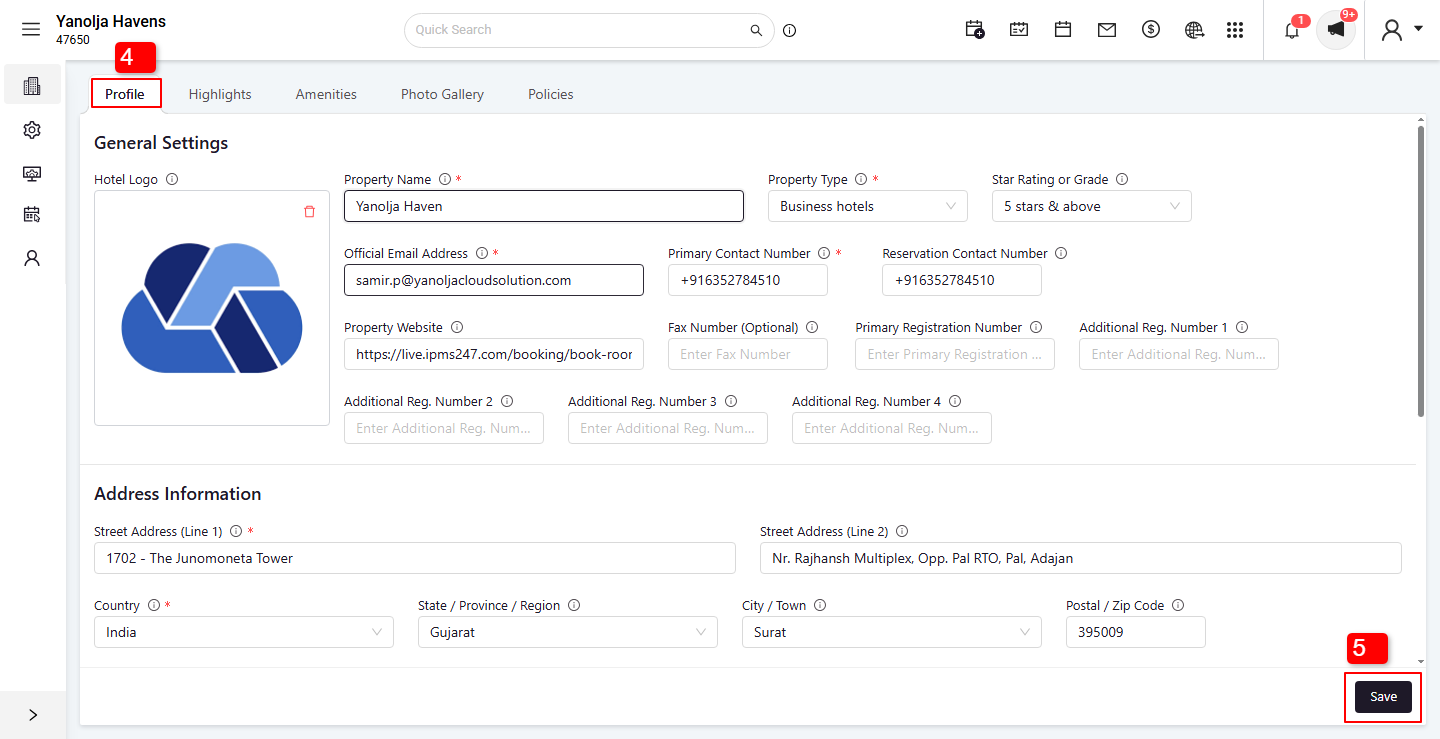Open the Property Type dropdown
This screenshot has width=1440, height=739.
868,206
